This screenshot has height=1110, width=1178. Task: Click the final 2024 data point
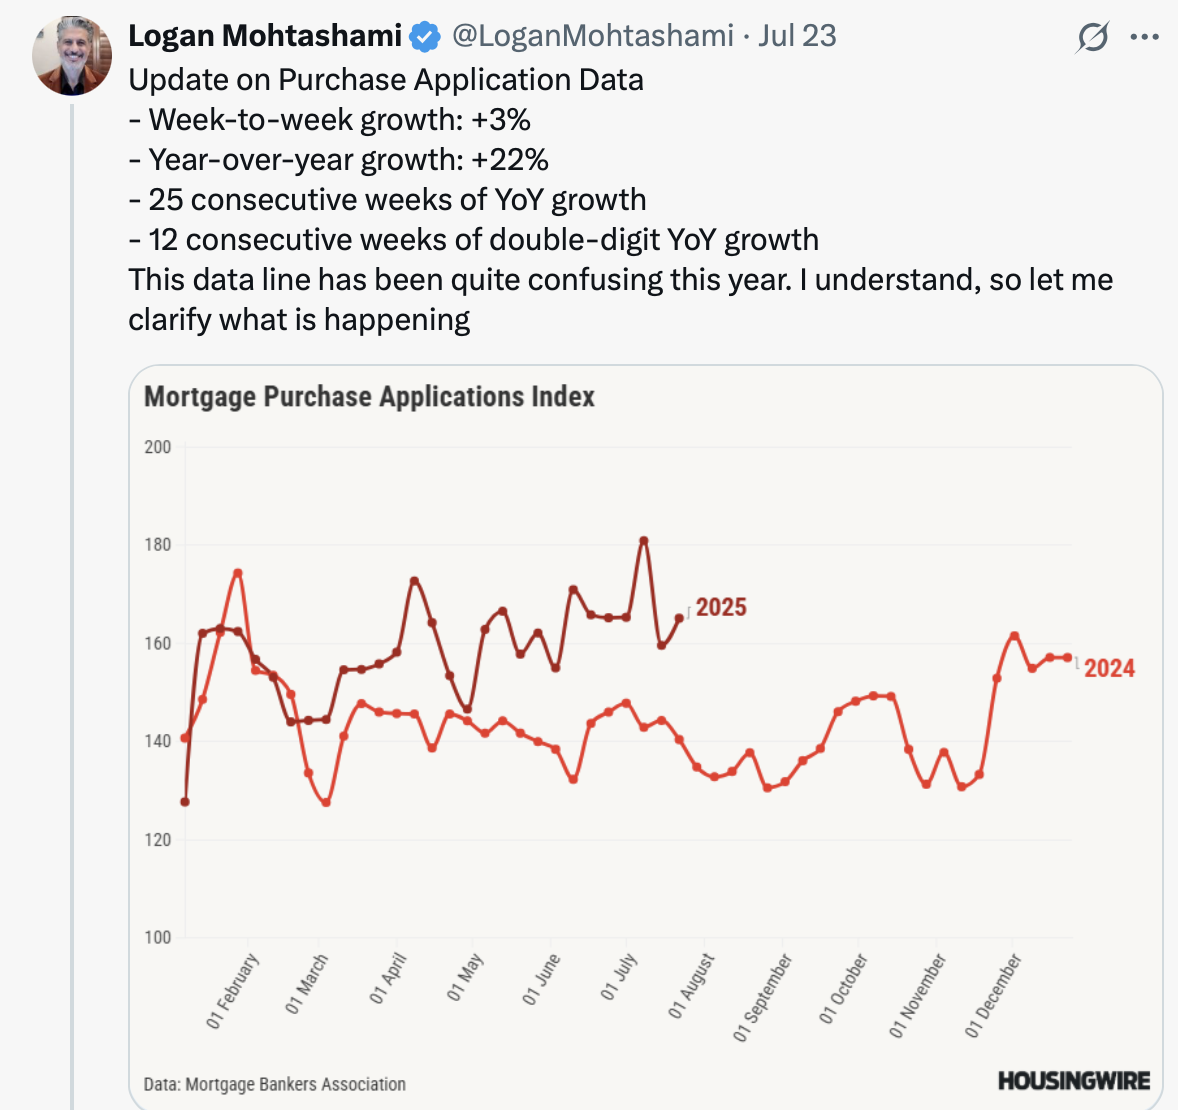click(1068, 658)
